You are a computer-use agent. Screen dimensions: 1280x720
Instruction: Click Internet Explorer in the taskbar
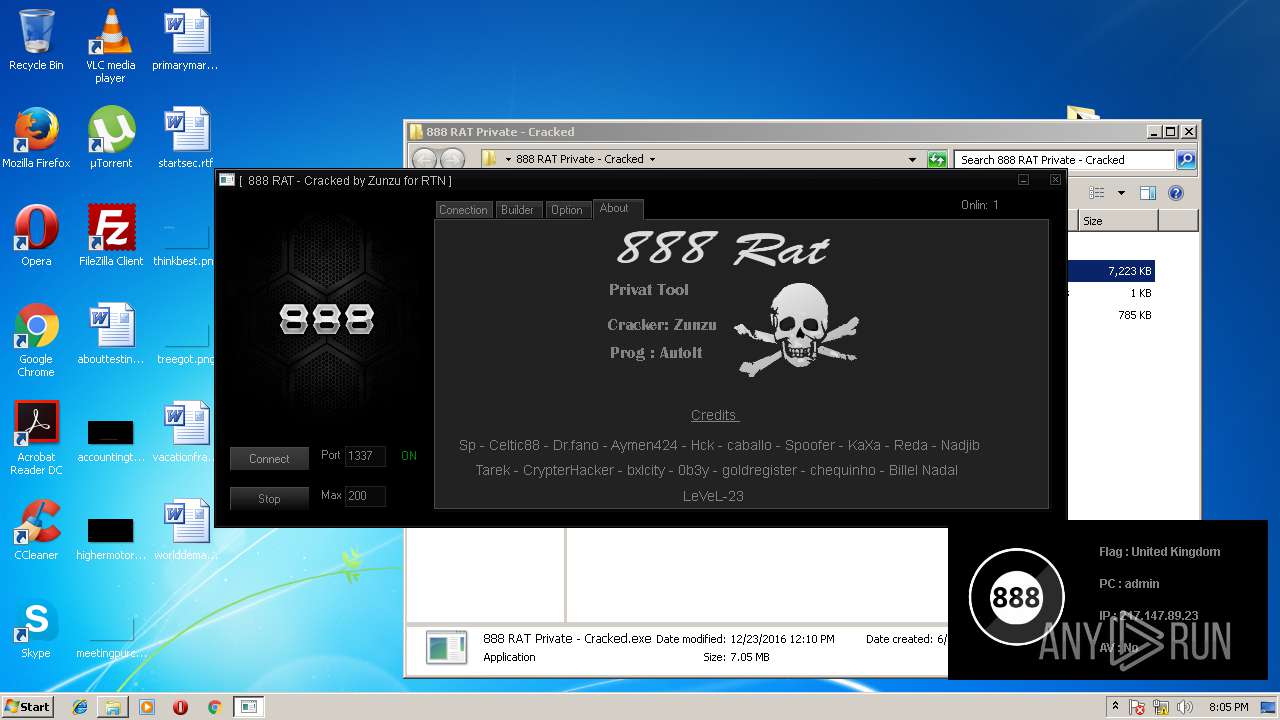pyautogui.click(x=80, y=707)
